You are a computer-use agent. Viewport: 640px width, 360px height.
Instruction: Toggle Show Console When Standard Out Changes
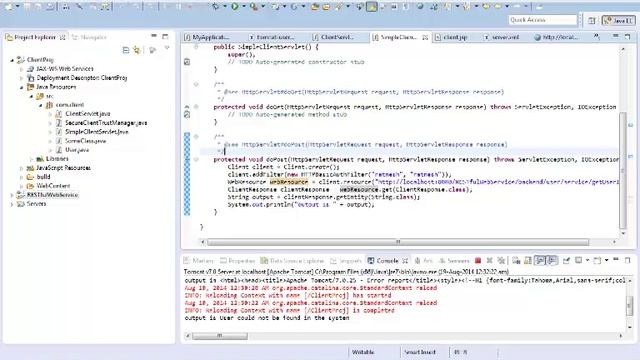click(x=540, y=260)
